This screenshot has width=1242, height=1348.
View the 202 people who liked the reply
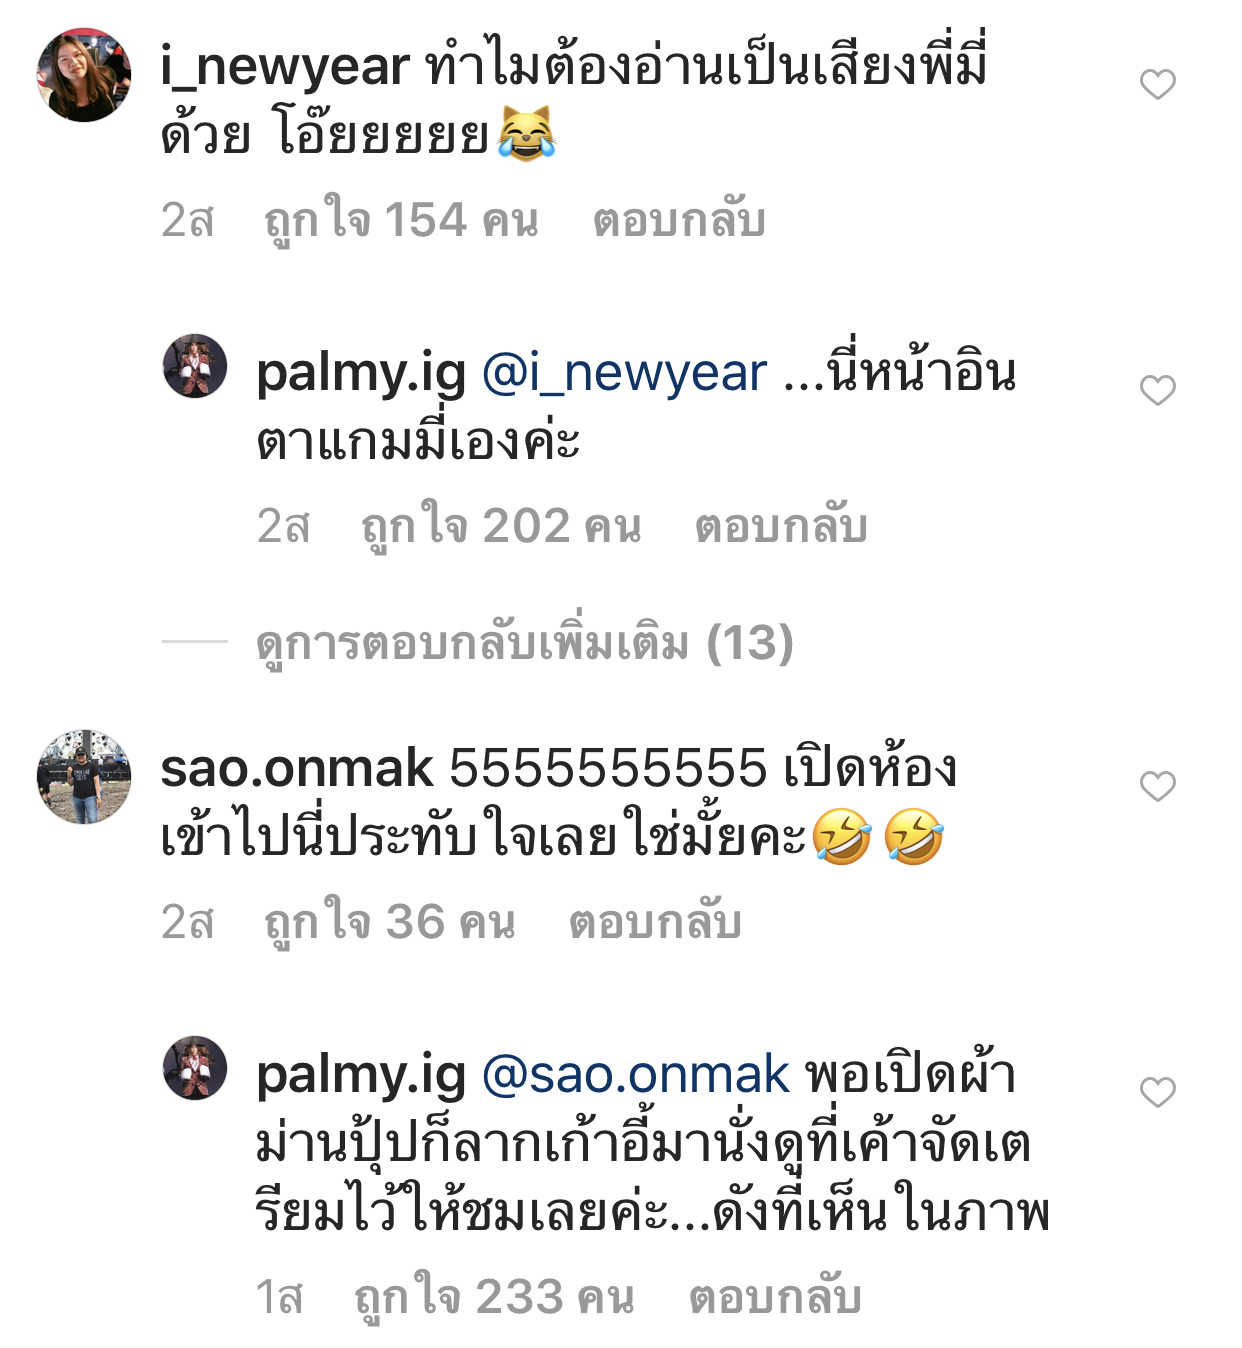(x=501, y=526)
